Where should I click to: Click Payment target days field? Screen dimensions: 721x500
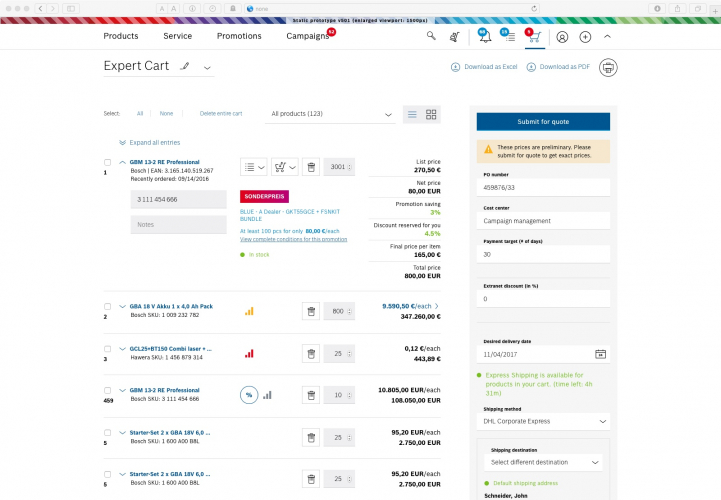[543, 254]
